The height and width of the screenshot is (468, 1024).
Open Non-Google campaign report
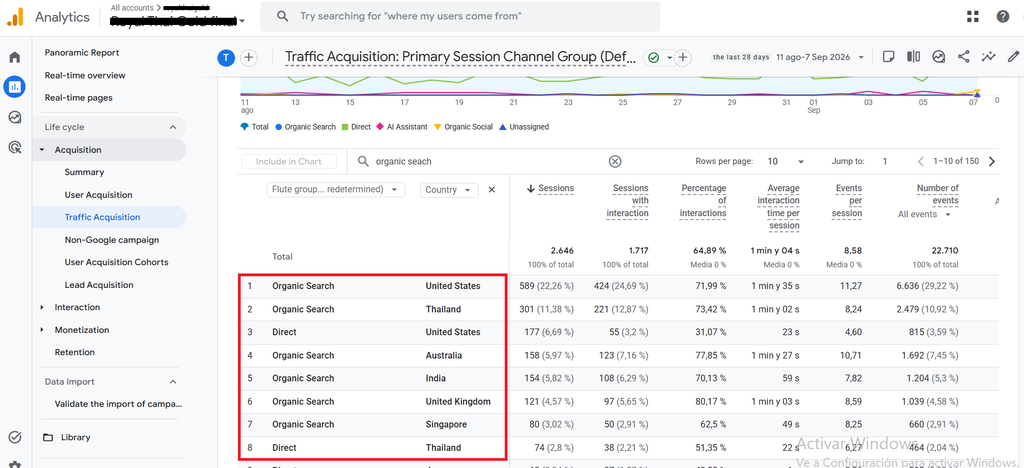112,240
